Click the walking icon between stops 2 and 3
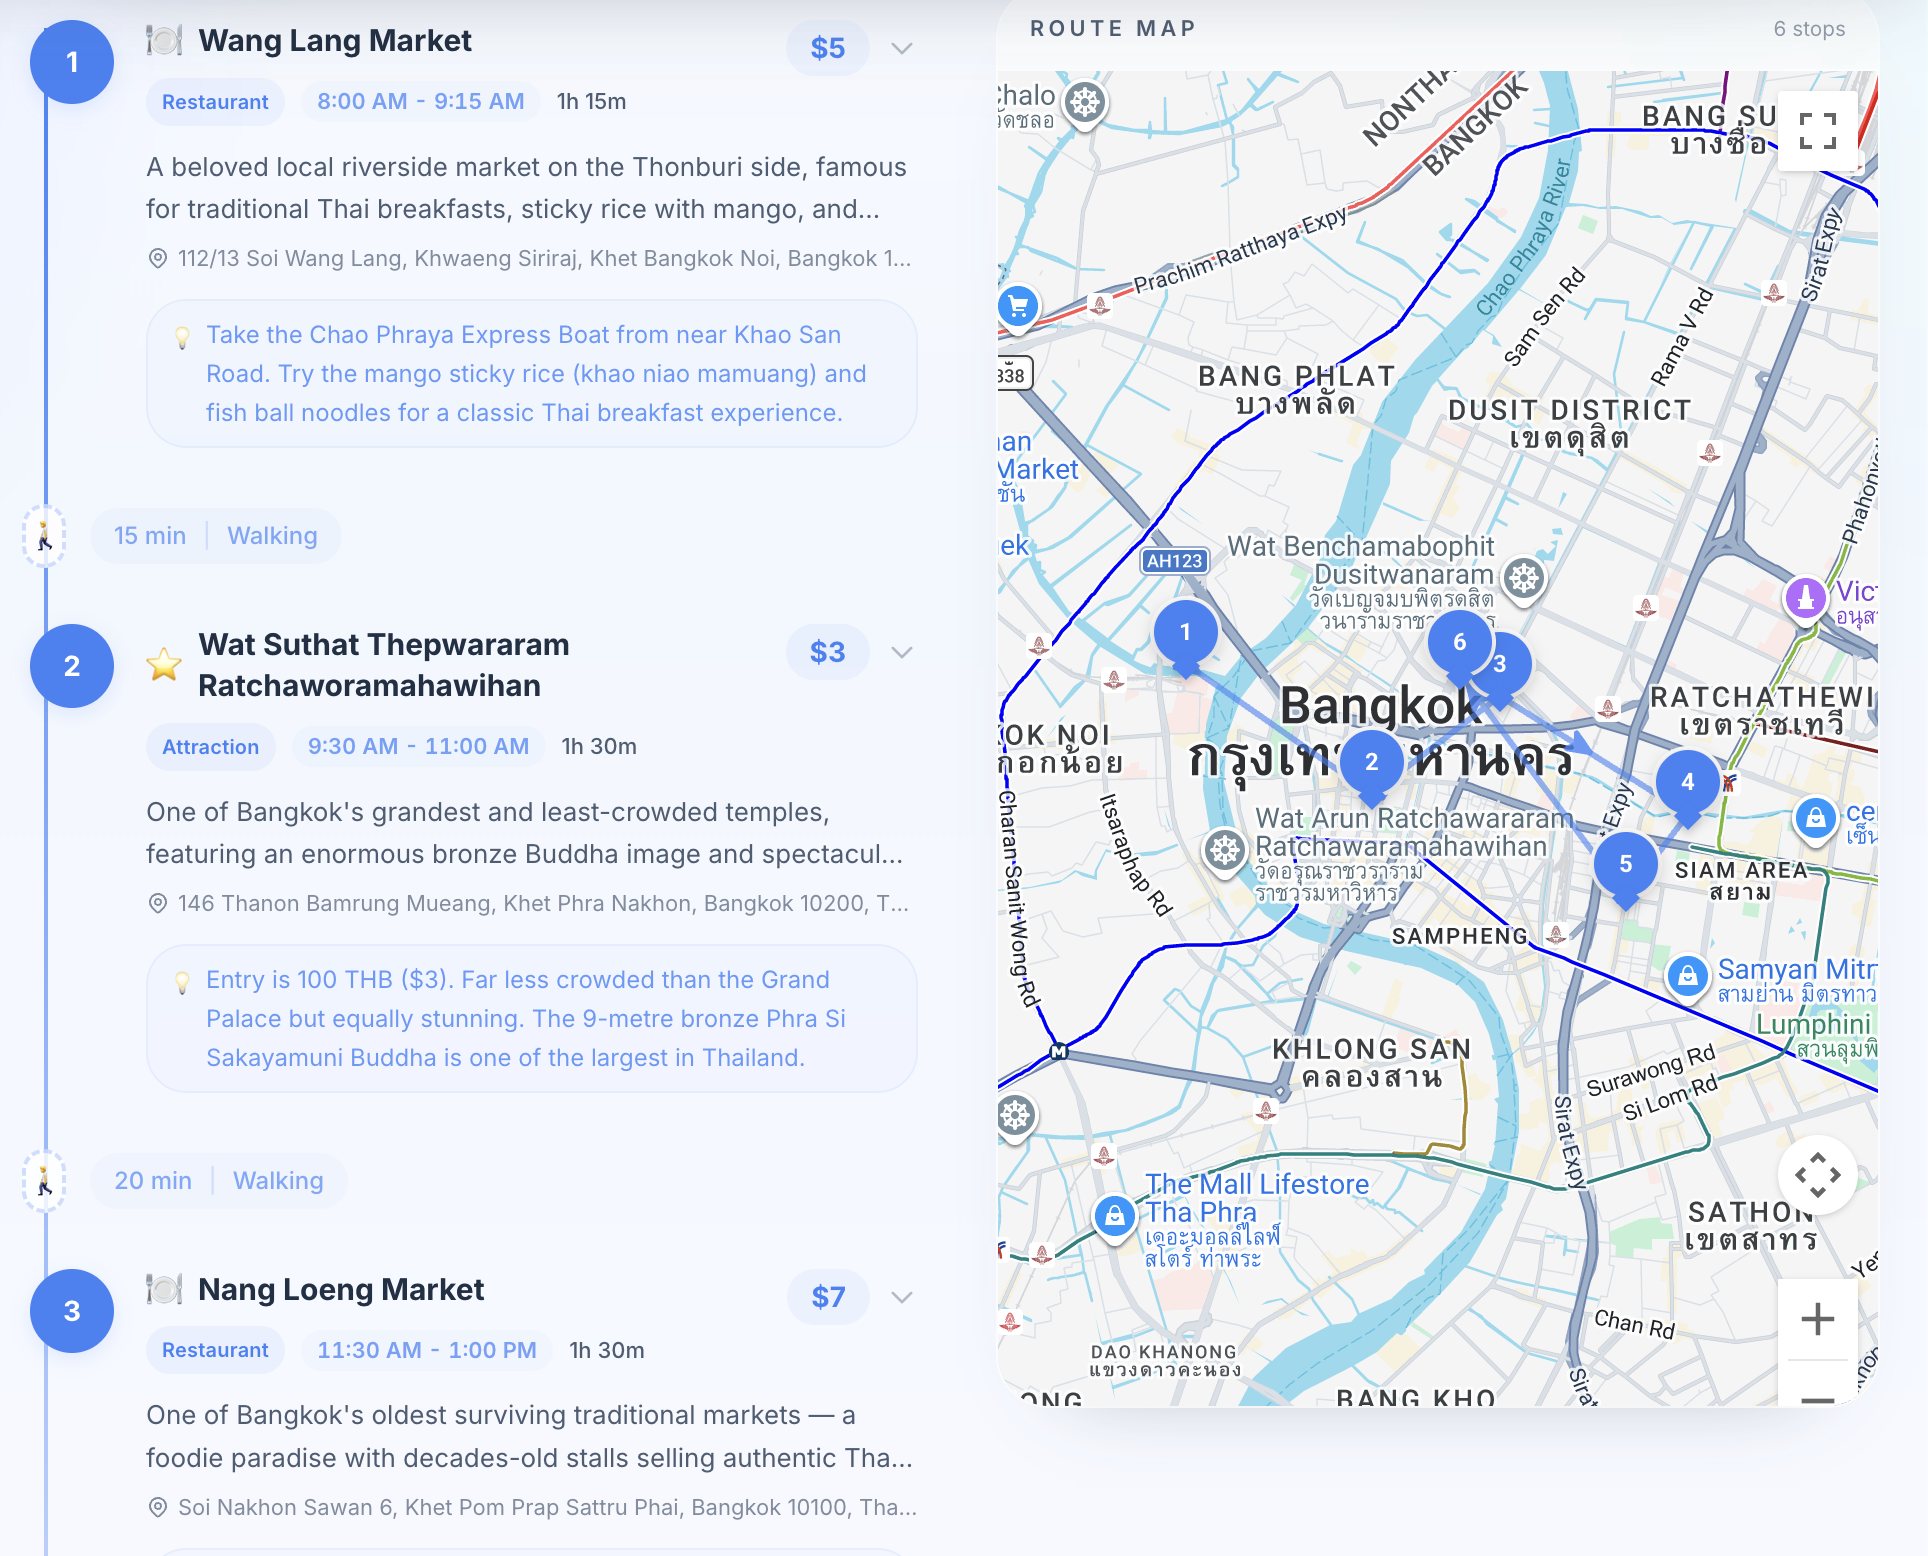Viewport: 1928px width, 1556px height. 45,1181
